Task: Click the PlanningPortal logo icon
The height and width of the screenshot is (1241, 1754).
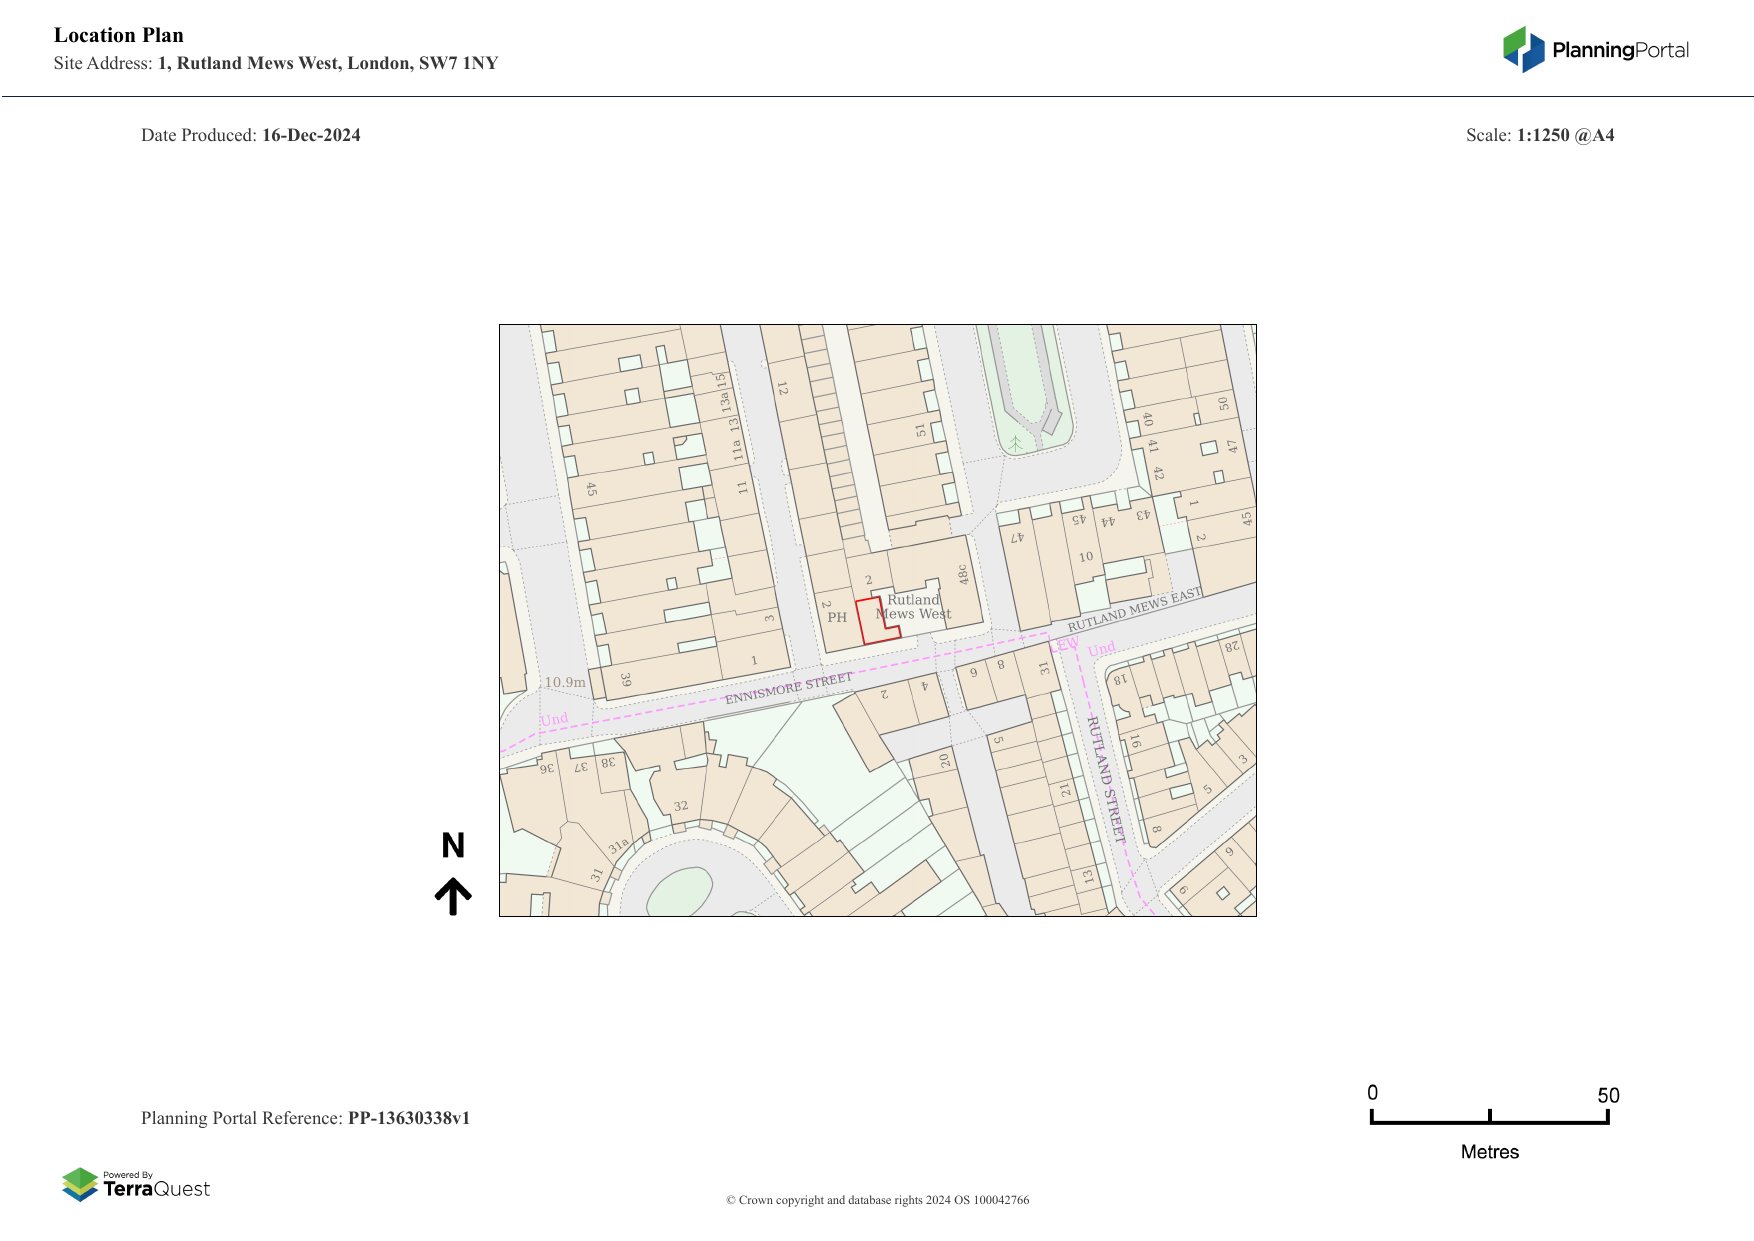Action: point(1523,50)
